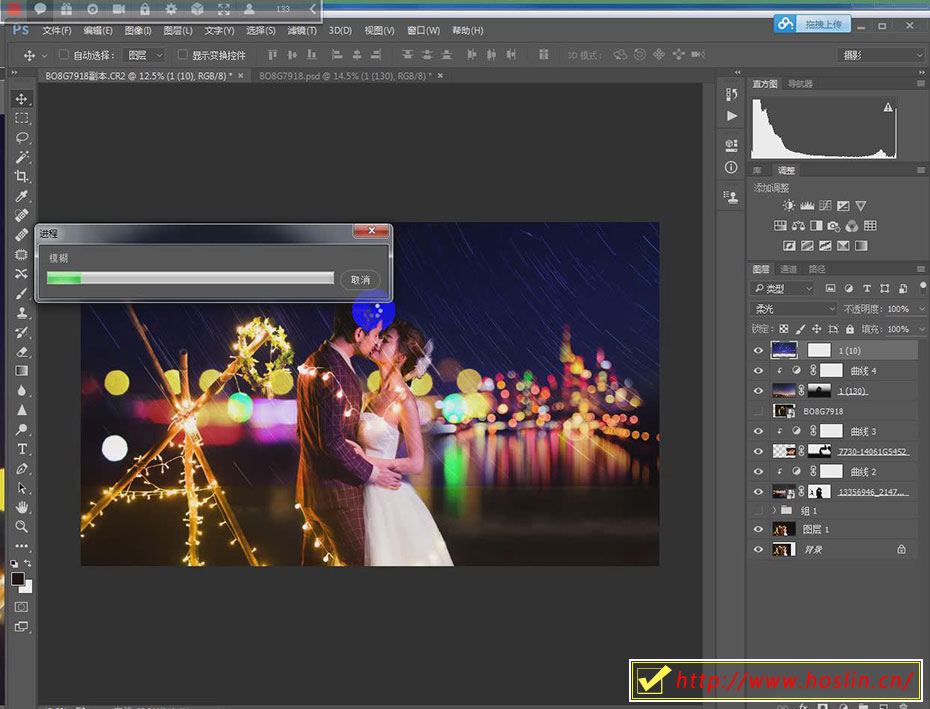Hide the 曲线 3 layer
The image size is (930, 709).
pos(758,431)
